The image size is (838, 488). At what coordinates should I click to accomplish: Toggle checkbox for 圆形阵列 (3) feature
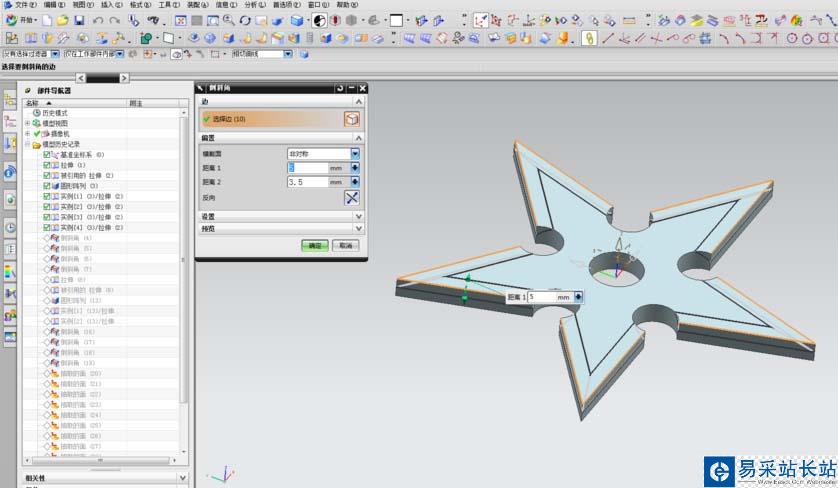tap(46, 186)
